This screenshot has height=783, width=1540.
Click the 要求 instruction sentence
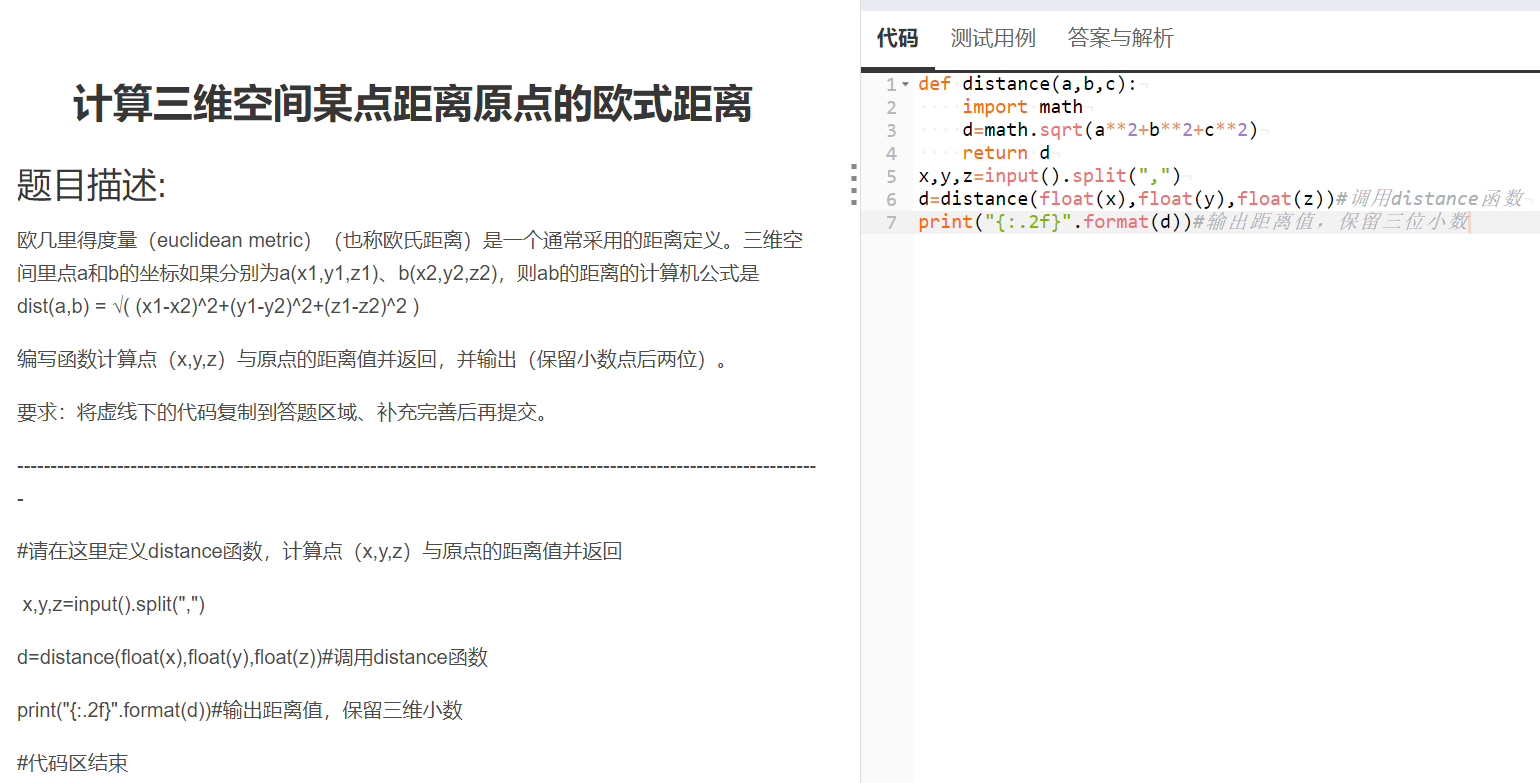[283, 413]
